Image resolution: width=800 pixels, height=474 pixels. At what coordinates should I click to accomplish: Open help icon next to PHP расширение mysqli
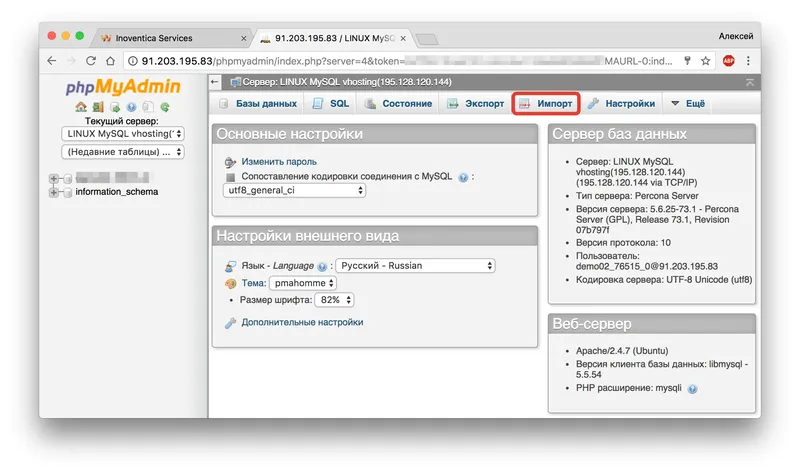(x=692, y=389)
